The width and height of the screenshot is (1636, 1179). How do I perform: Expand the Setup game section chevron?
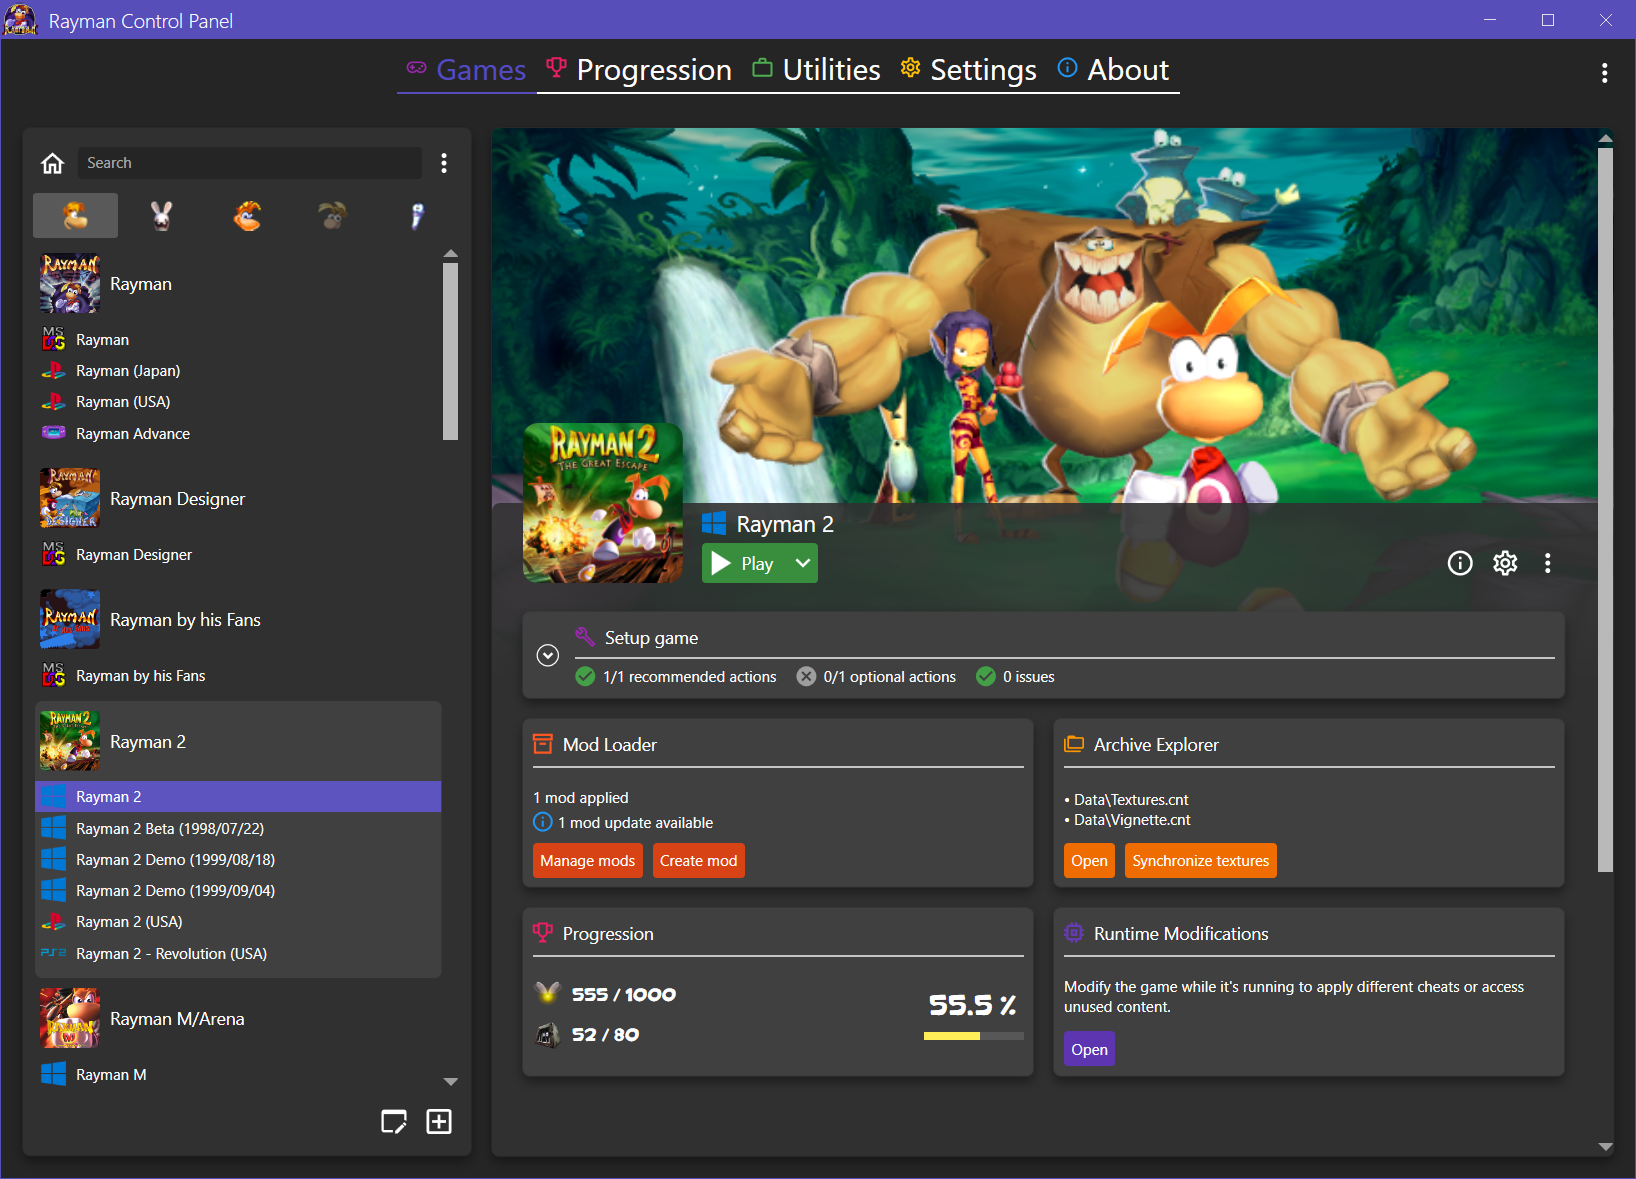click(547, 655)
